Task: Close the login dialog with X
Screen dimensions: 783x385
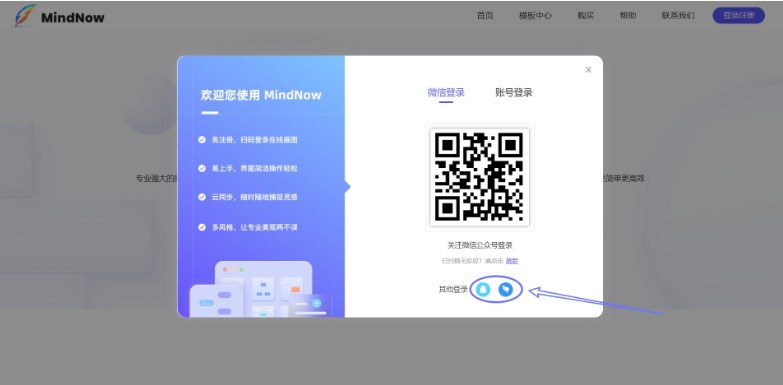Action: click(x=588, y=70)
